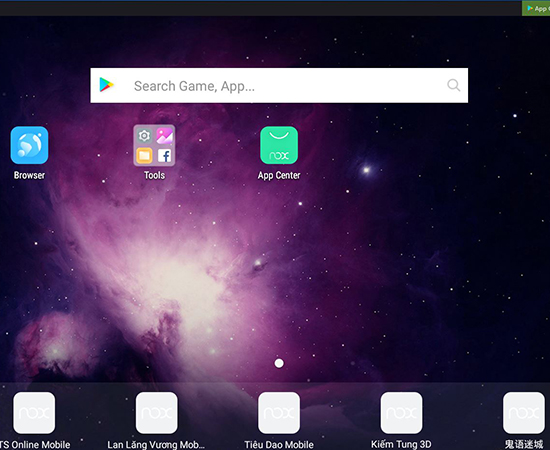Click the App Center label text
The image size is (550, 450).
(279, 175)
